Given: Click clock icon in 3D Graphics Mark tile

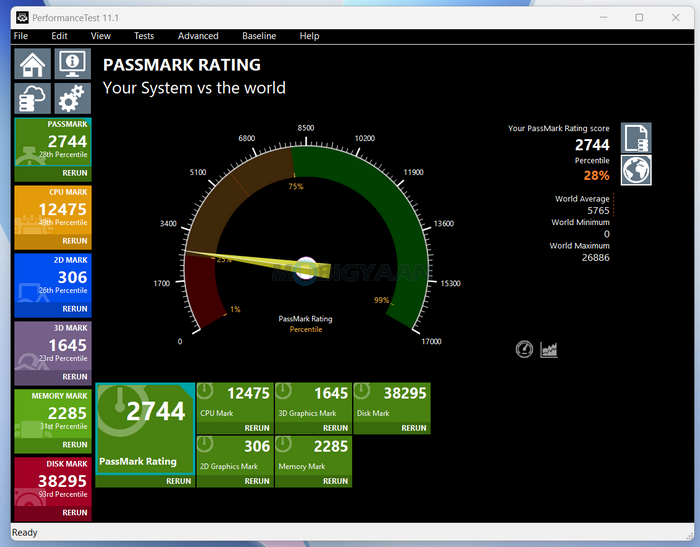Looking at the screenshot, I should click(283, 391).
